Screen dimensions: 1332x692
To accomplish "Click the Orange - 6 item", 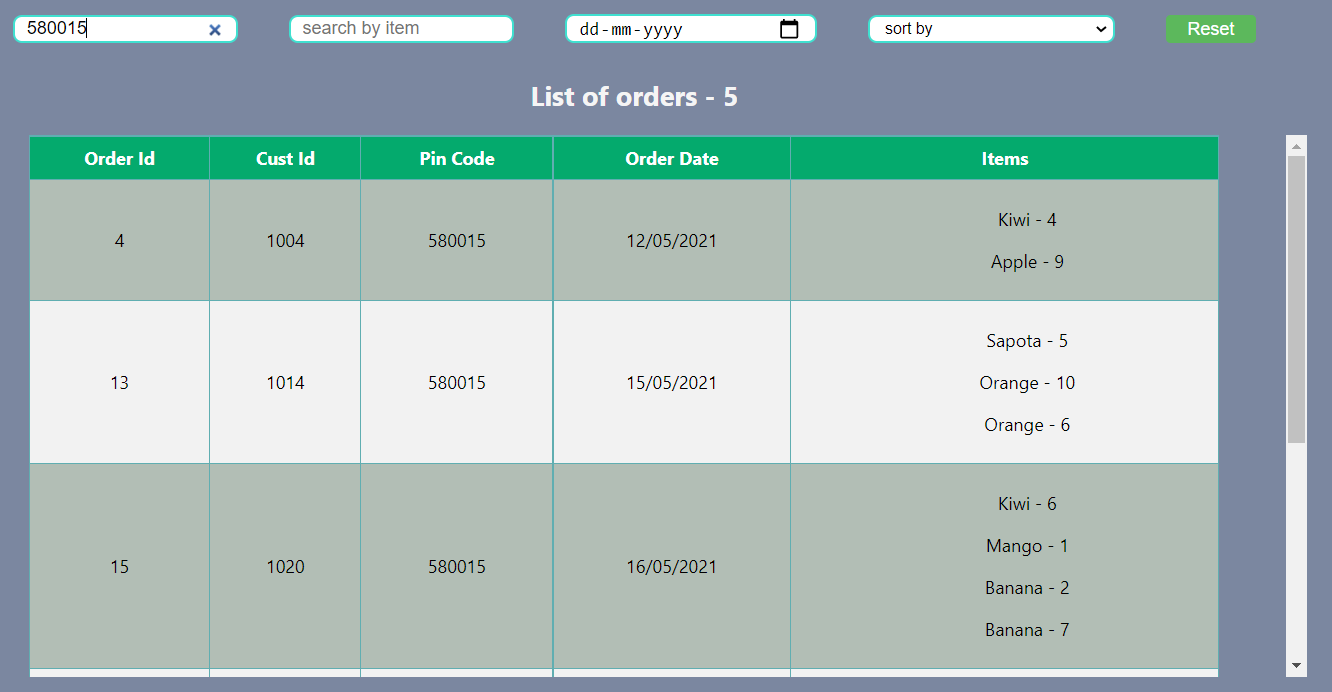I will [x=1027, y=425].
